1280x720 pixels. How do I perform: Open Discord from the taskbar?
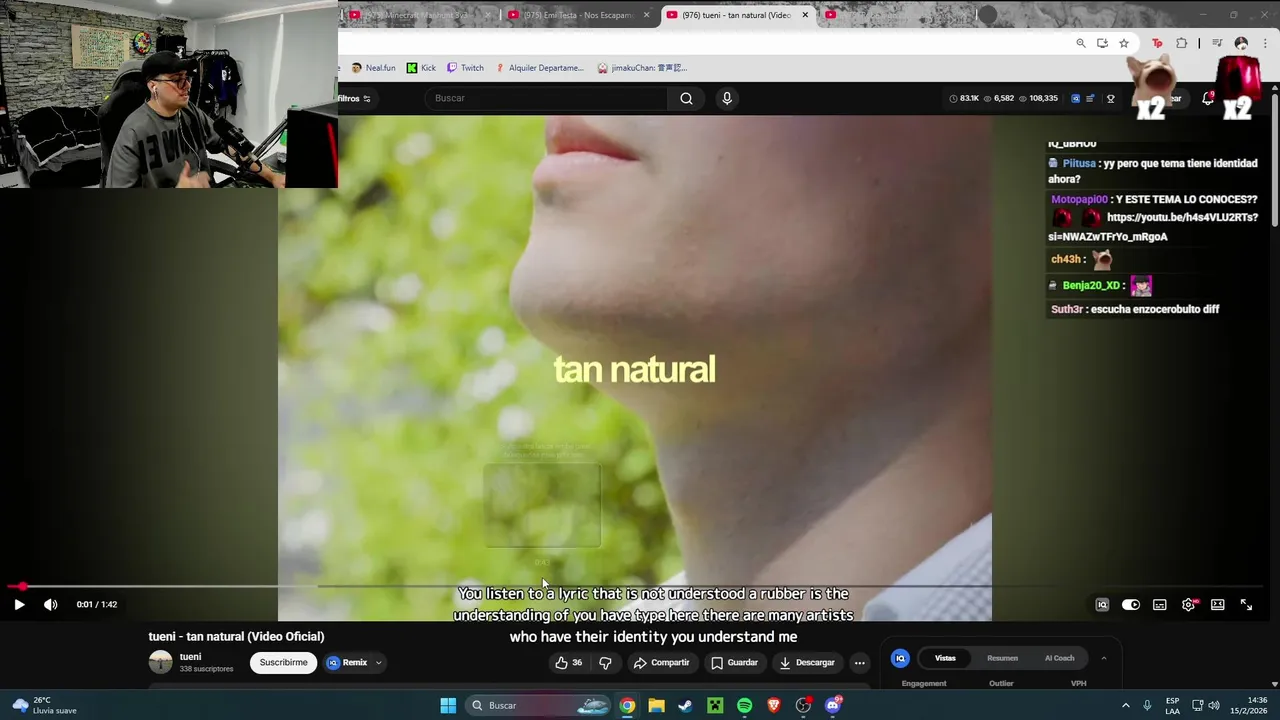[x=833, y=706]
